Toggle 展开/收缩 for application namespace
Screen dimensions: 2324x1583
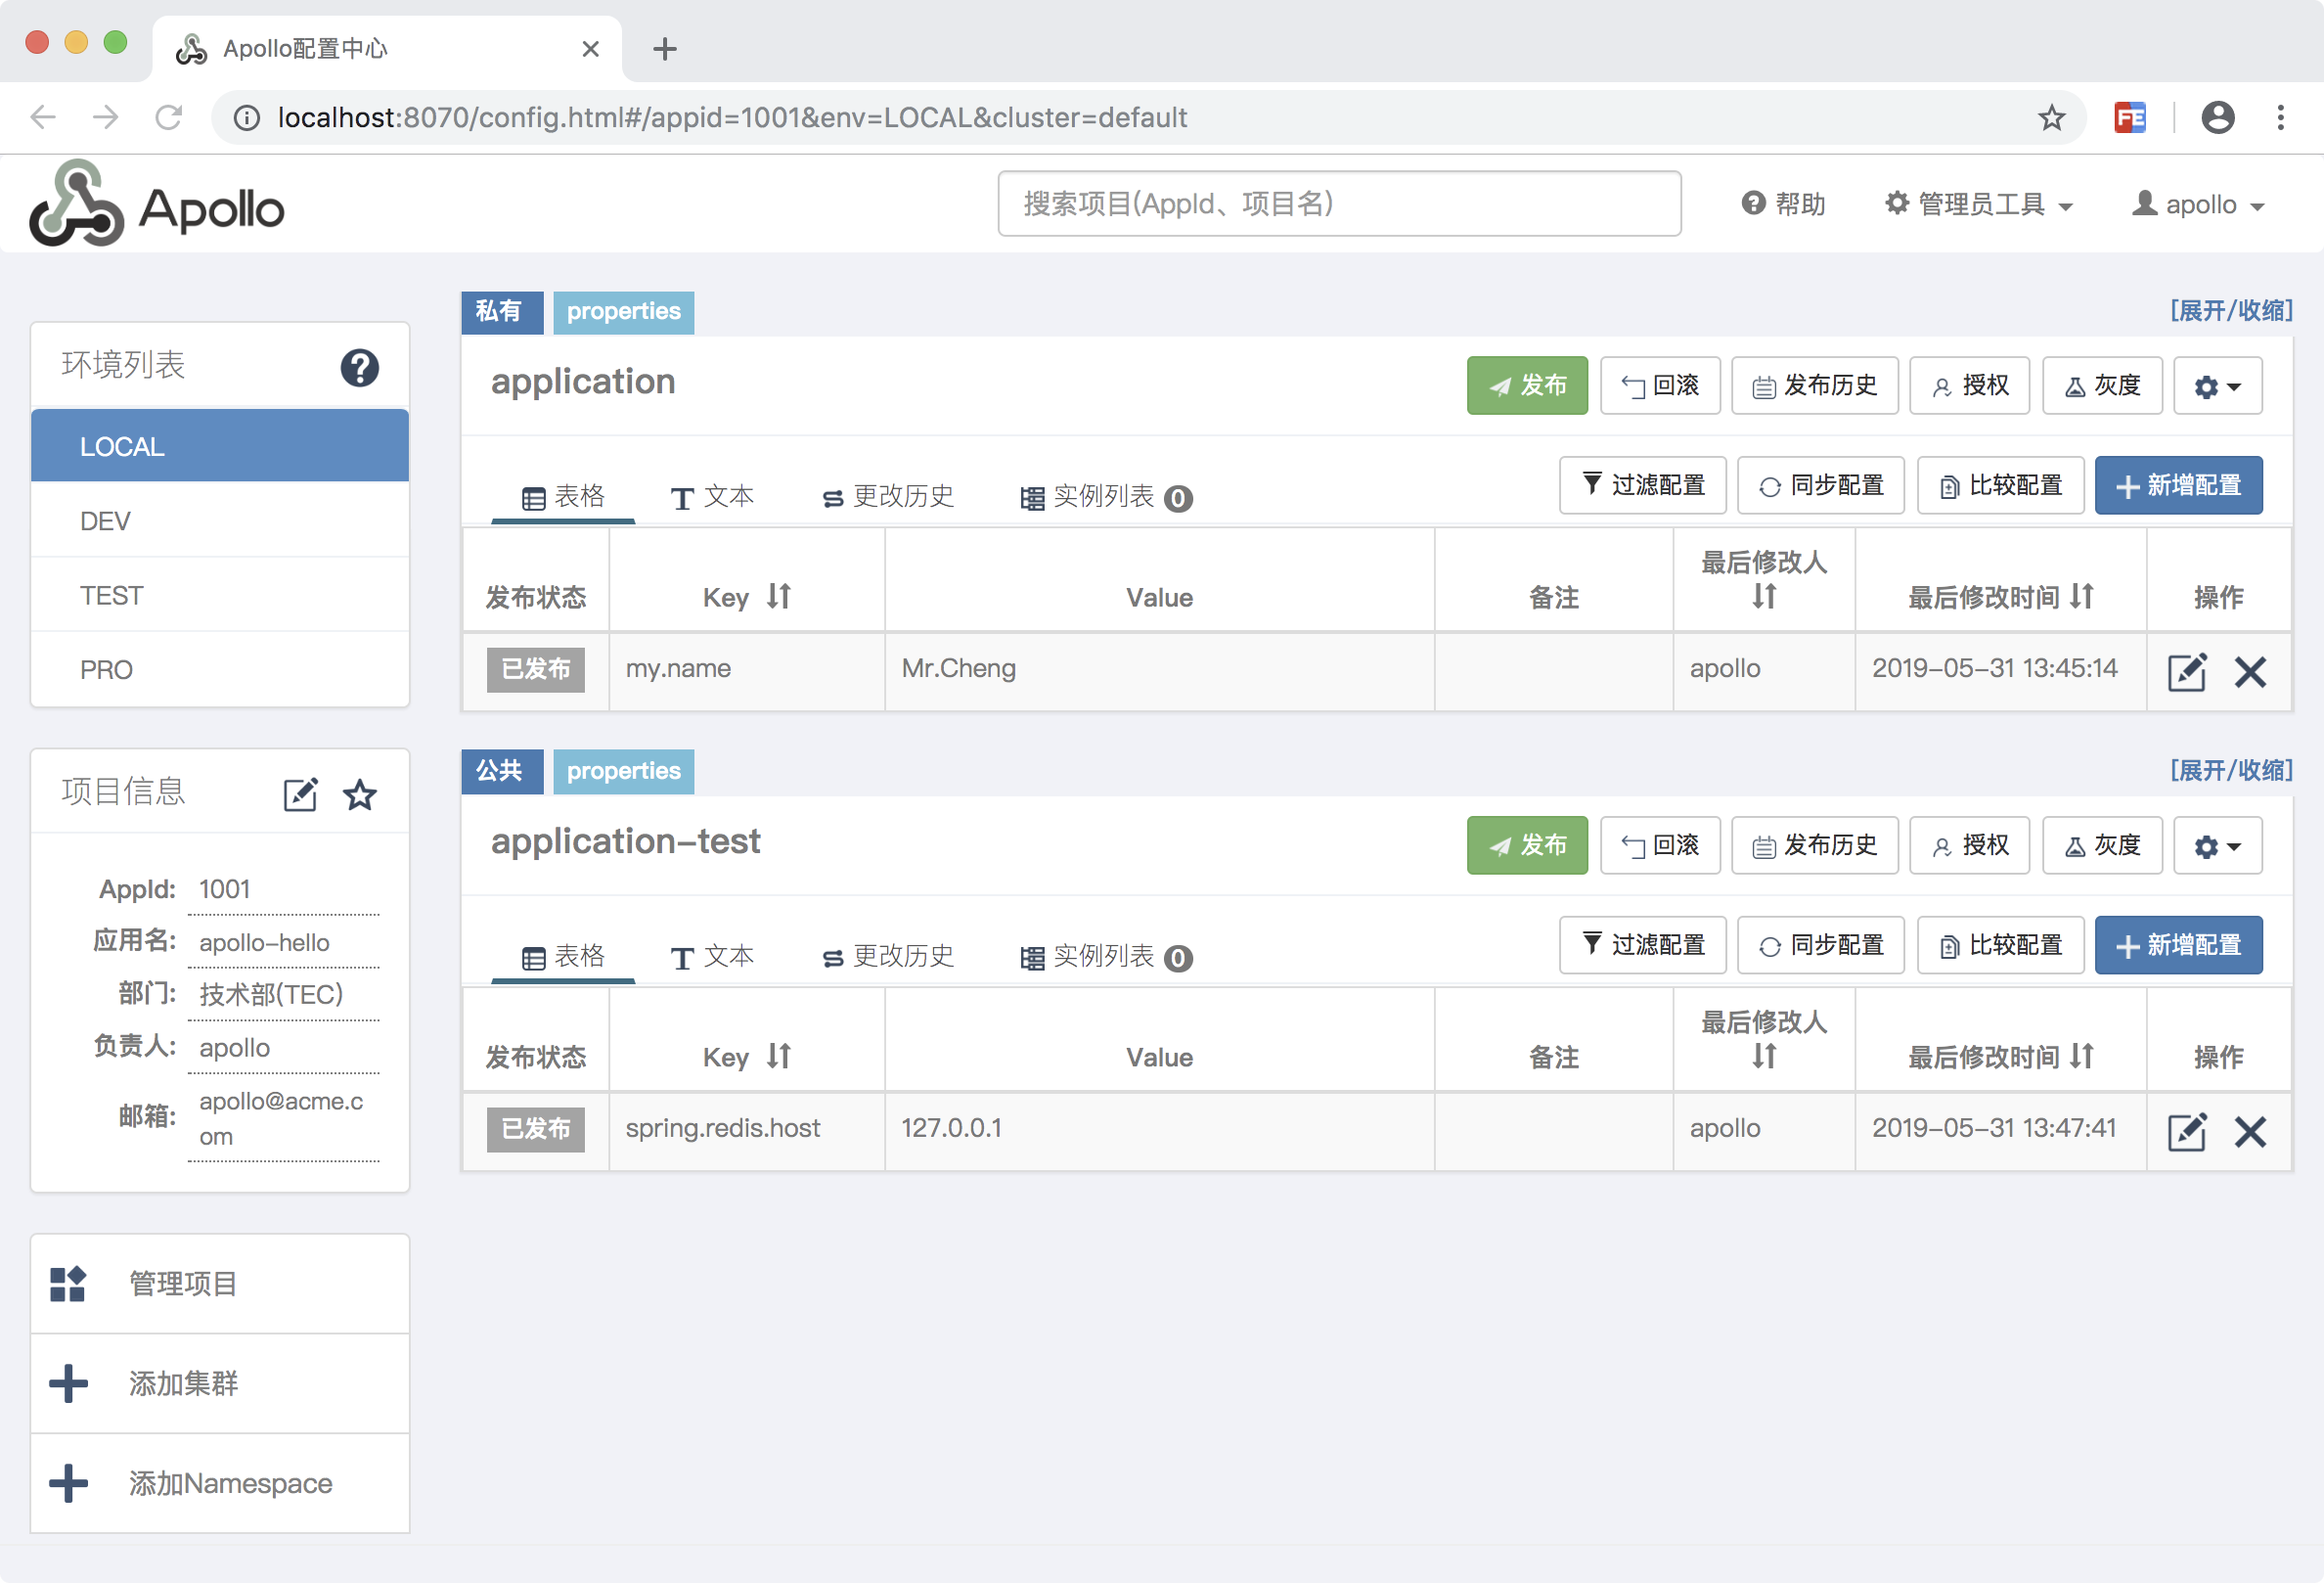point(2230,310)
